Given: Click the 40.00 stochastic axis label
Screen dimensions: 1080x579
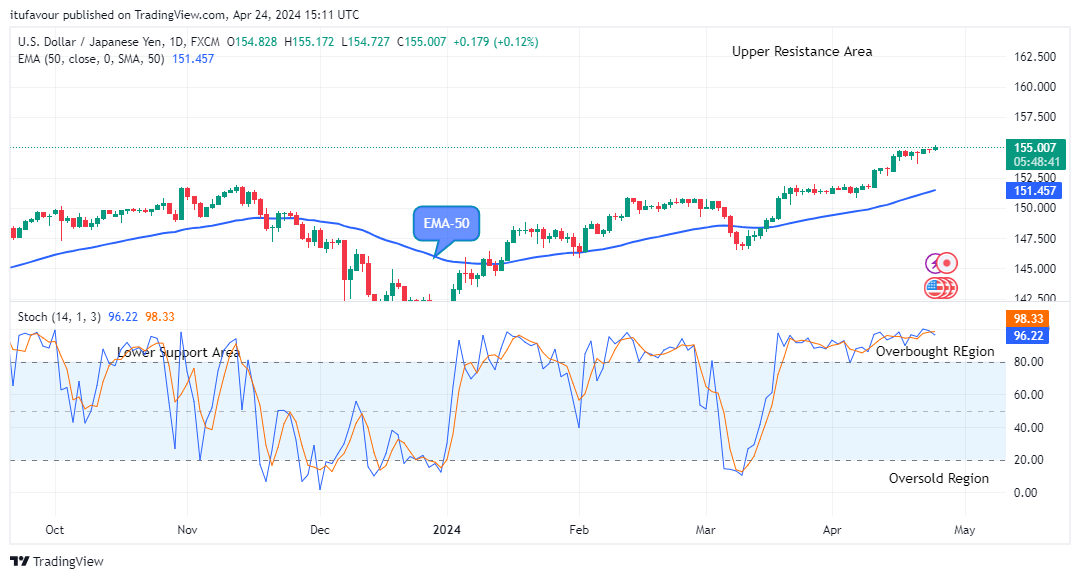Looking at the screenshot, I should coord(1028,428).
